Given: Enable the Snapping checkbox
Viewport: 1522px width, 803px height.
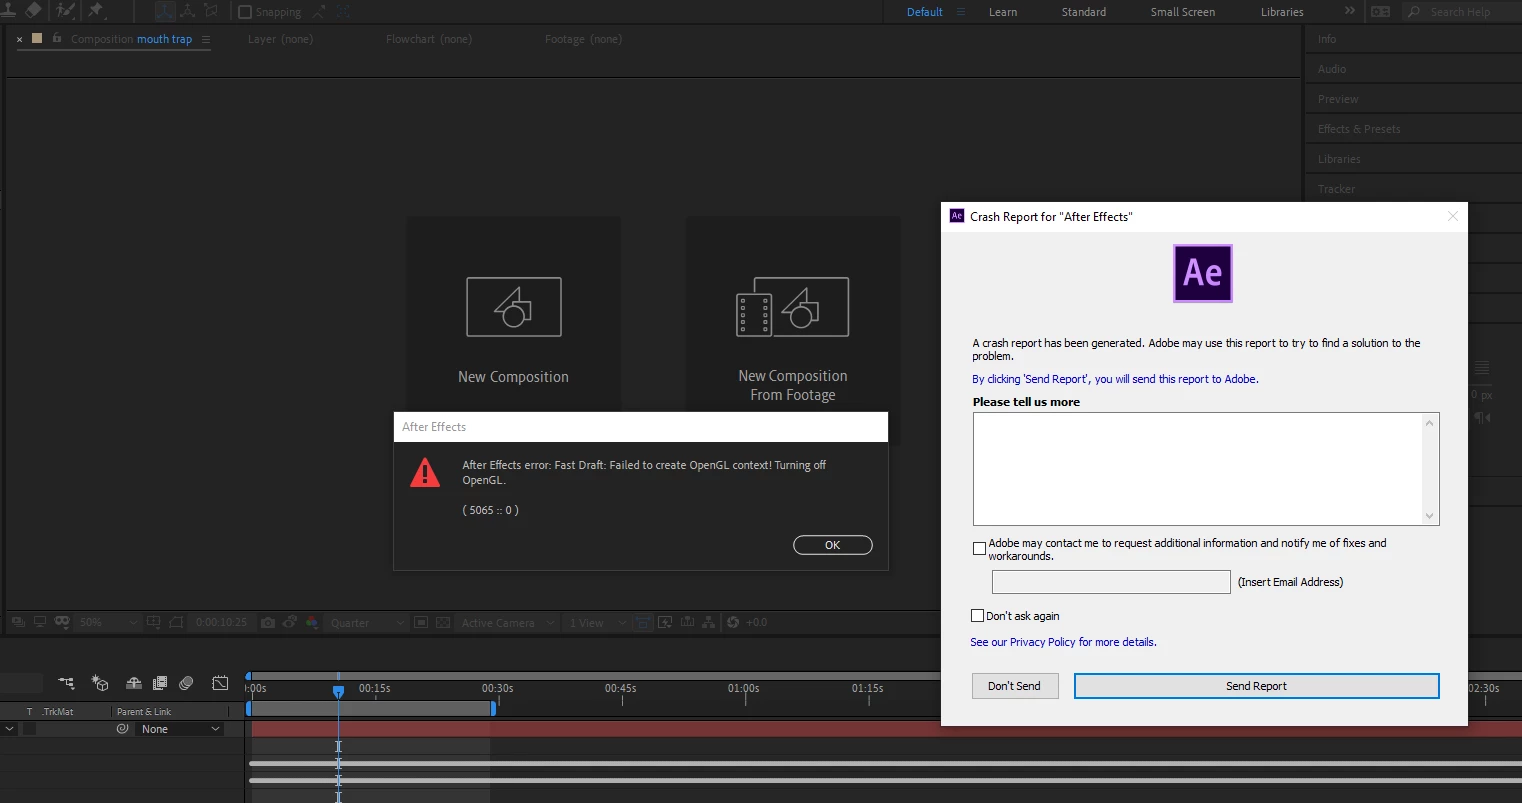Looking at the screenshot, I should coord(245,12).
